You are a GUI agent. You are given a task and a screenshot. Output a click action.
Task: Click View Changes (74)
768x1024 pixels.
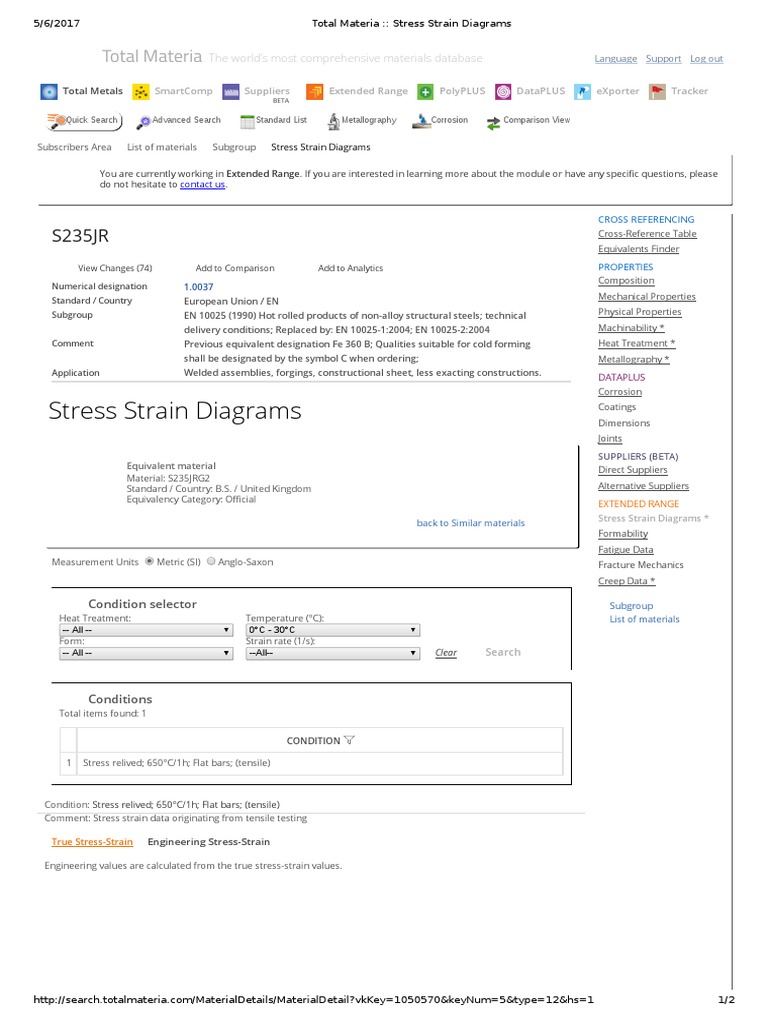coord(115,268)
